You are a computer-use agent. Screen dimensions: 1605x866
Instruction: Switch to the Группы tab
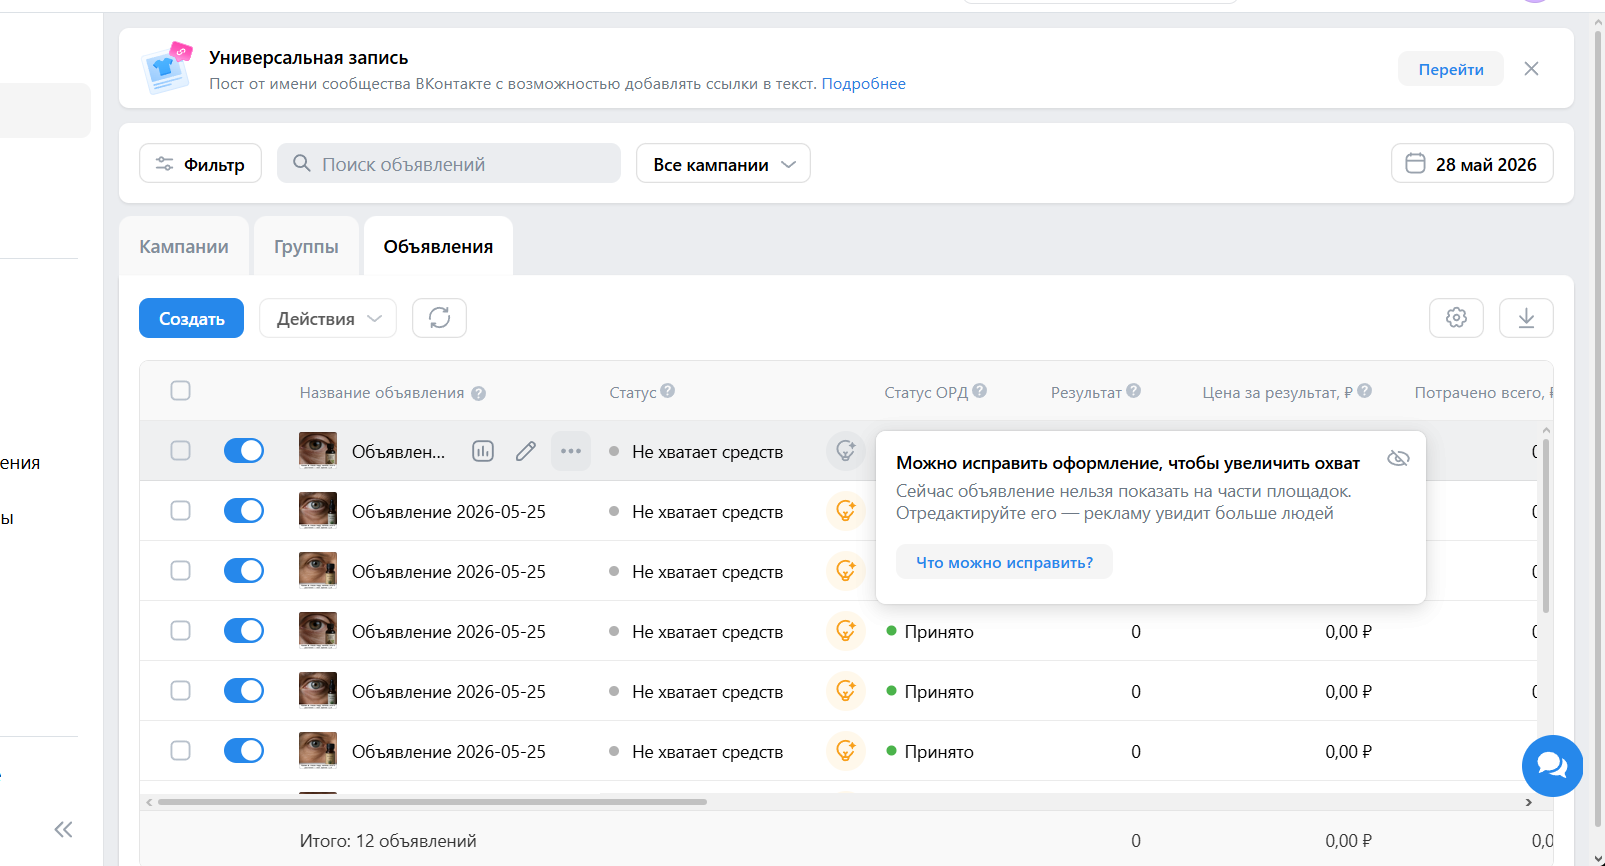(x=306, y=246)
